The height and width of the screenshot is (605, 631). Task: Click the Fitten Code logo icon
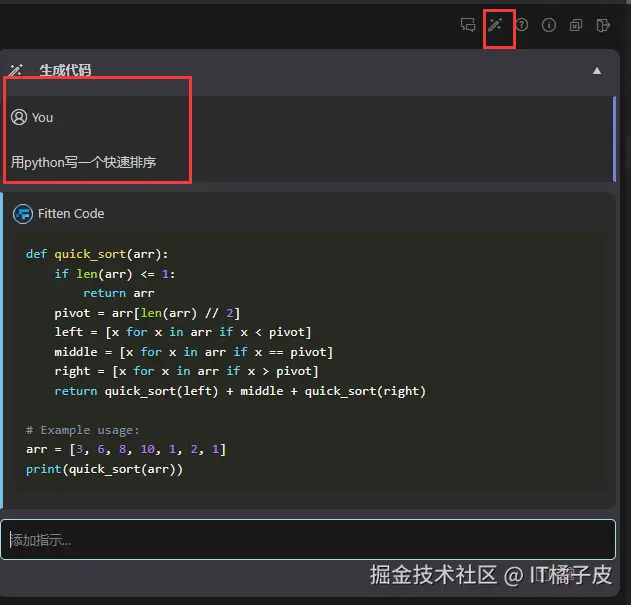click(23, 214)
